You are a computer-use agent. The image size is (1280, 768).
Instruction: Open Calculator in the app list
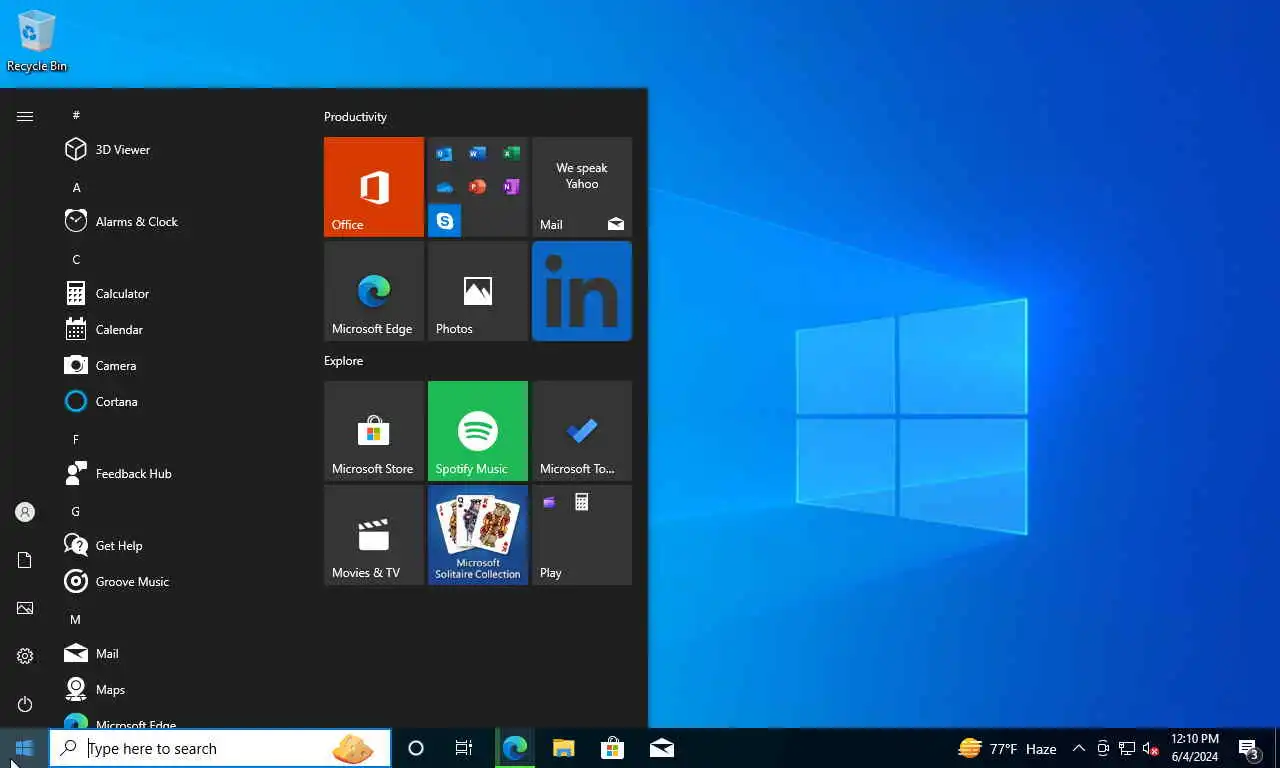tap(180, 293)
